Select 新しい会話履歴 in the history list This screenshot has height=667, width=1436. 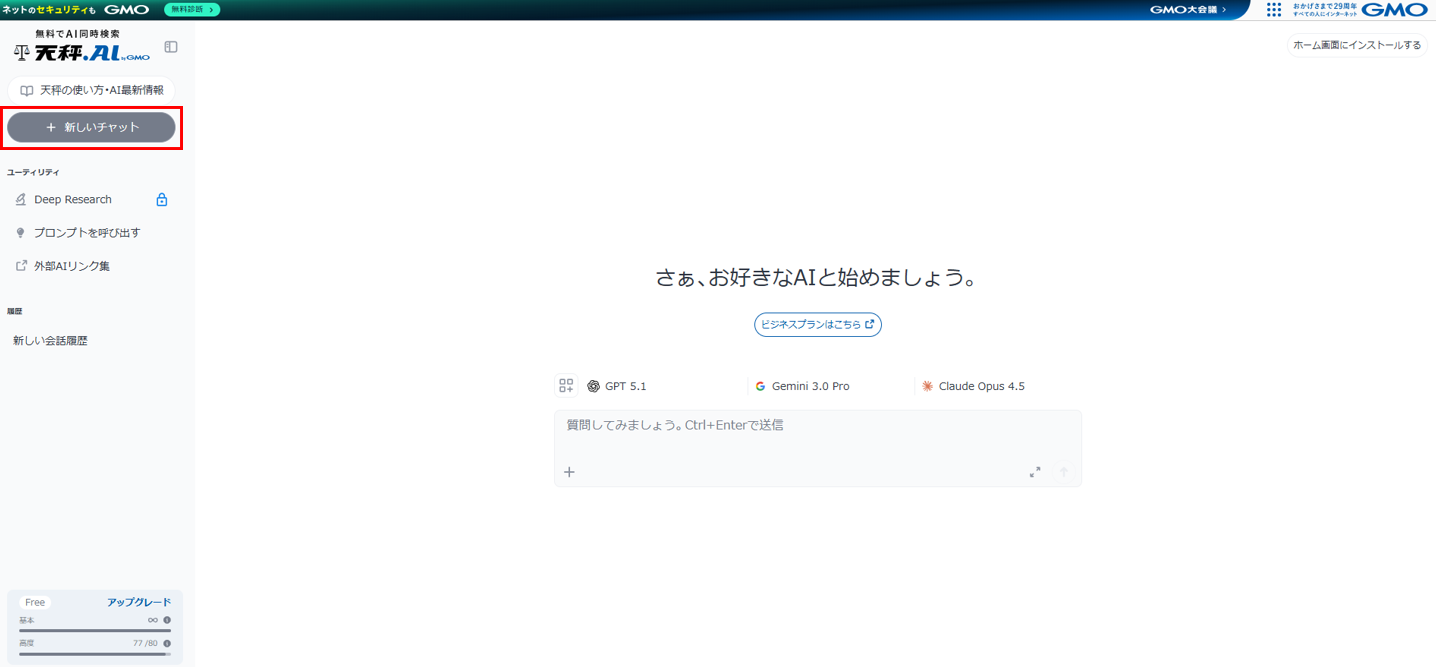47,340
